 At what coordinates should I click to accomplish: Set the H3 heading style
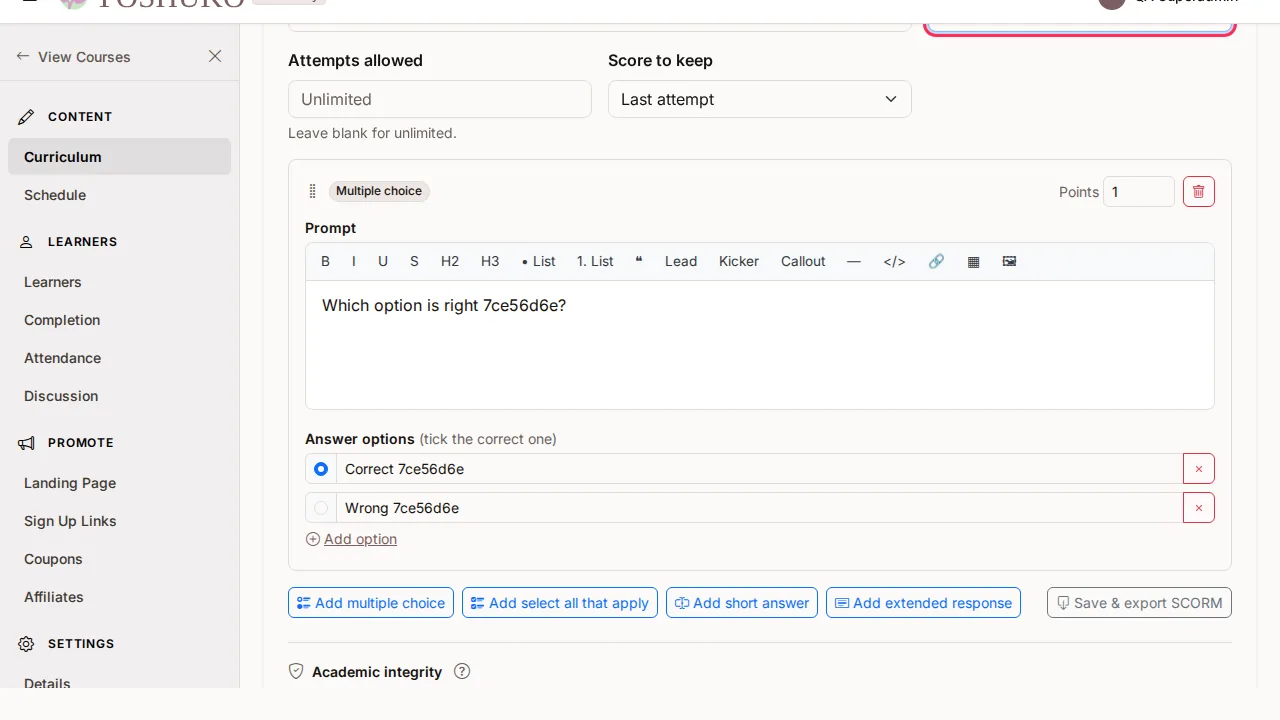[x=490, y=261]
